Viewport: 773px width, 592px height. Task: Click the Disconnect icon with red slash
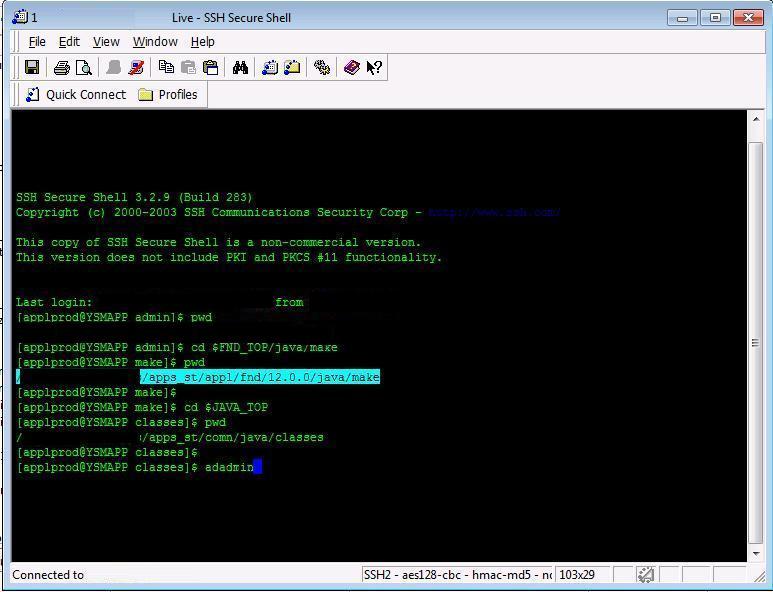click(x=136, y=67)
